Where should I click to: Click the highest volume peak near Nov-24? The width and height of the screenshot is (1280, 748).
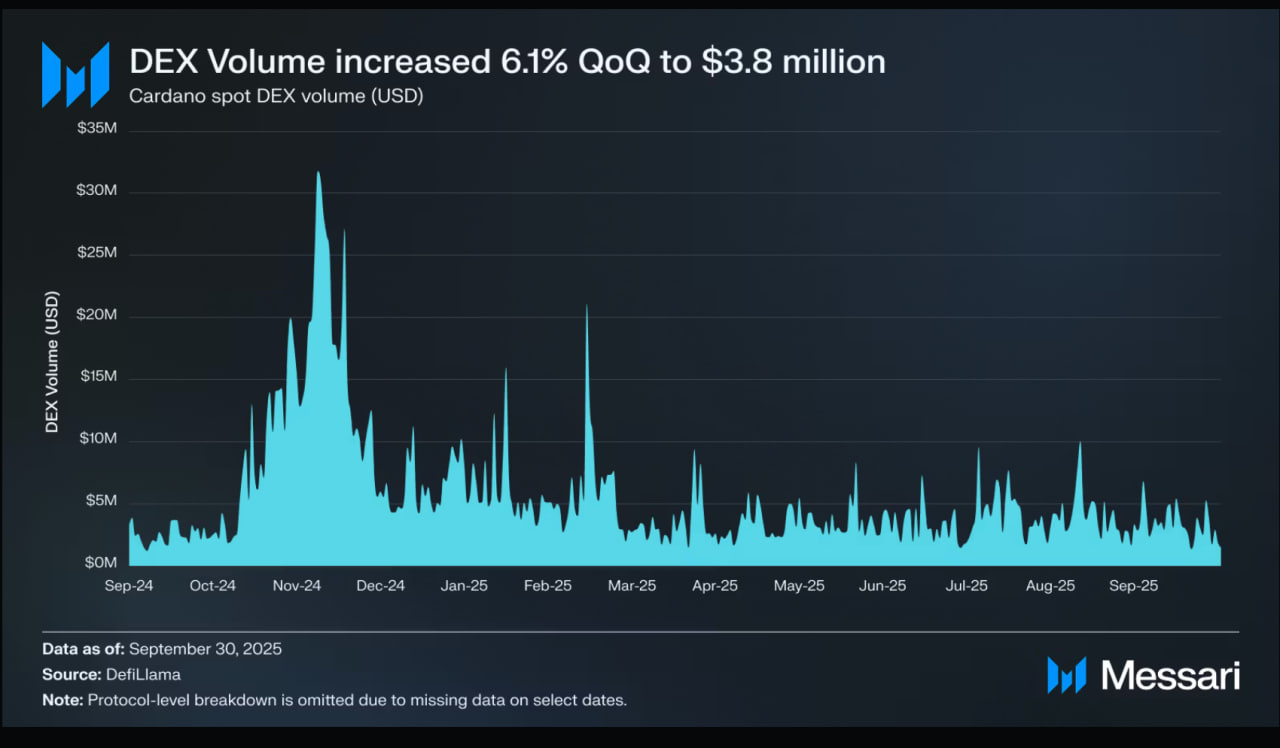click(318, 174)
